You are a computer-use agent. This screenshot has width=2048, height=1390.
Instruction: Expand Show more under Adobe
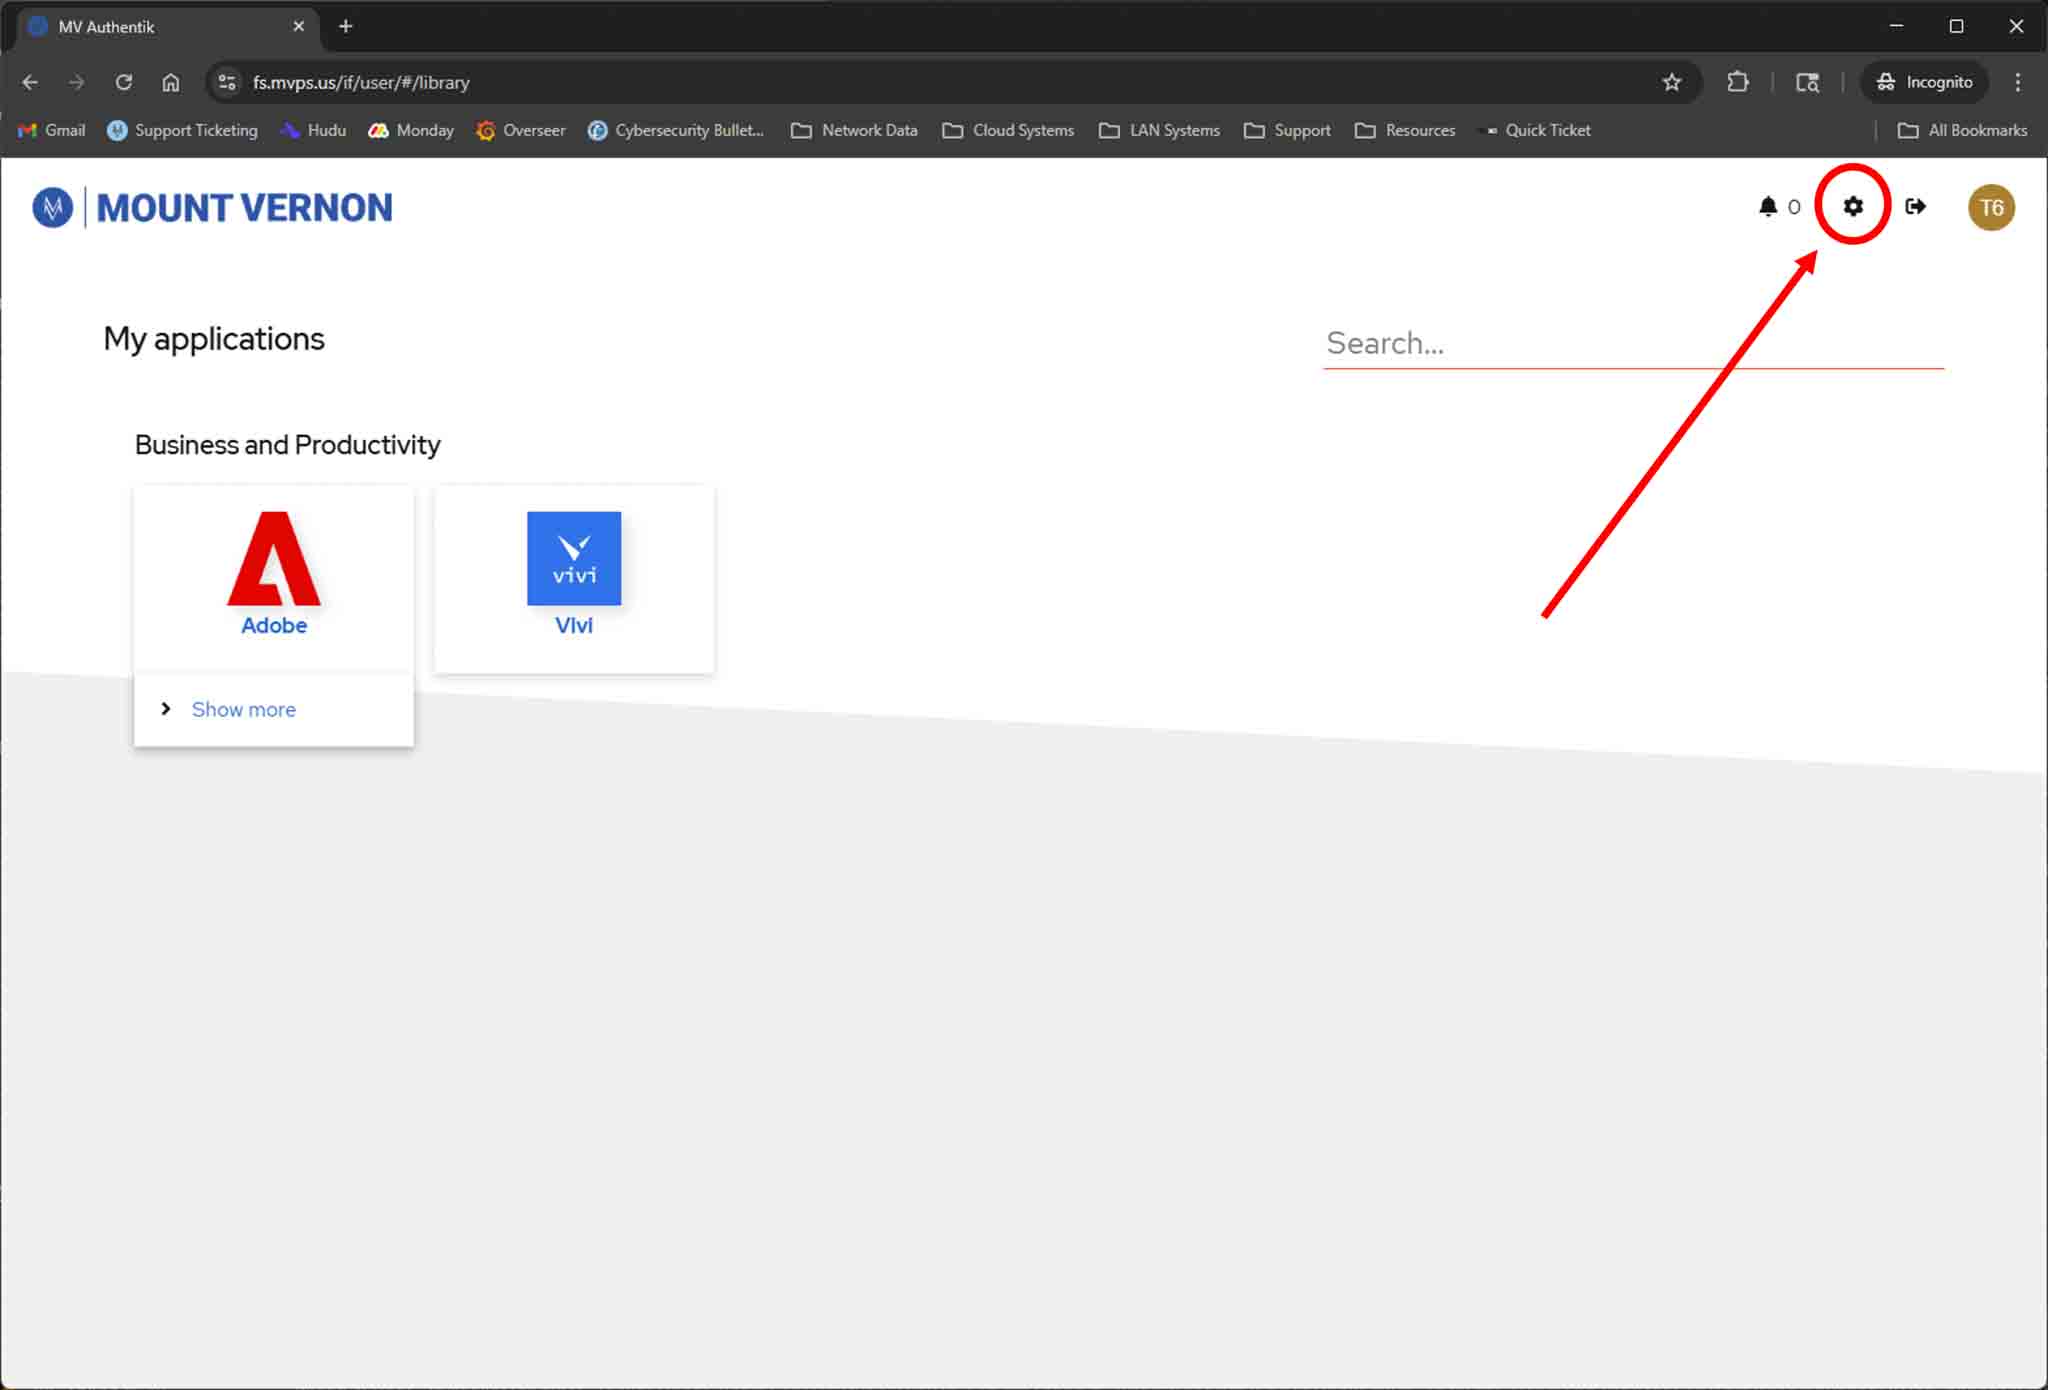pos(243,709)
